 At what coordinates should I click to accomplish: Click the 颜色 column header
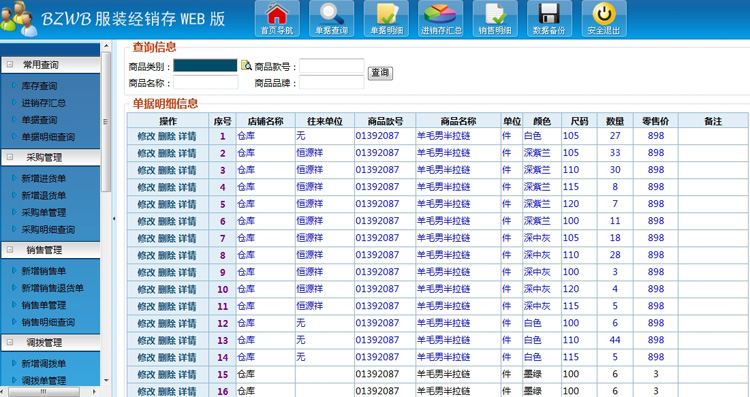pyautogui.click(x=541, y=121)
